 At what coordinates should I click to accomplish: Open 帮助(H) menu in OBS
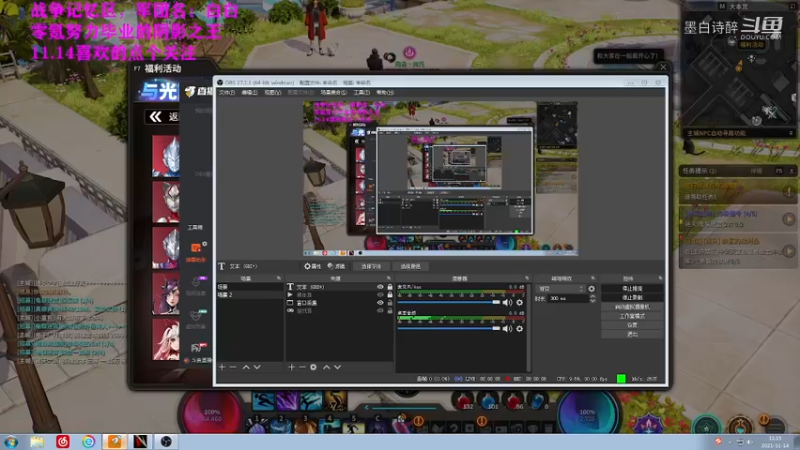coord(385,92)
